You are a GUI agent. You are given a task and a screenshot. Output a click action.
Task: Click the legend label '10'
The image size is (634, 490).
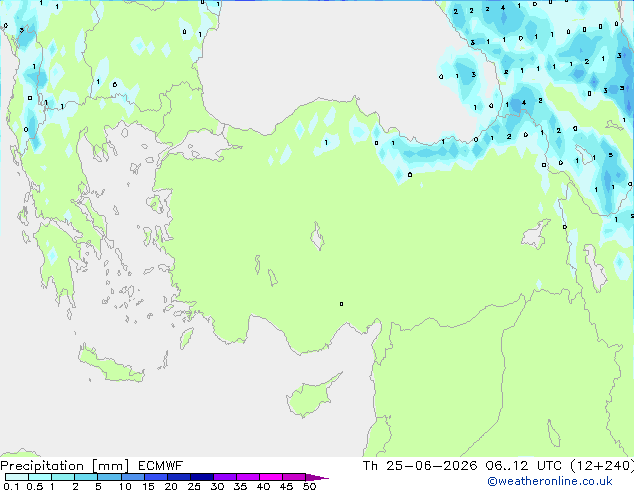(125, 486)
